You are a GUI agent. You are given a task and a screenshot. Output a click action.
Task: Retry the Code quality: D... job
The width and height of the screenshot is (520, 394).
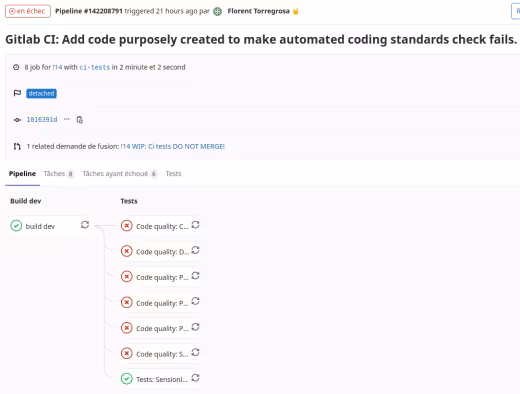click(196, 250)
